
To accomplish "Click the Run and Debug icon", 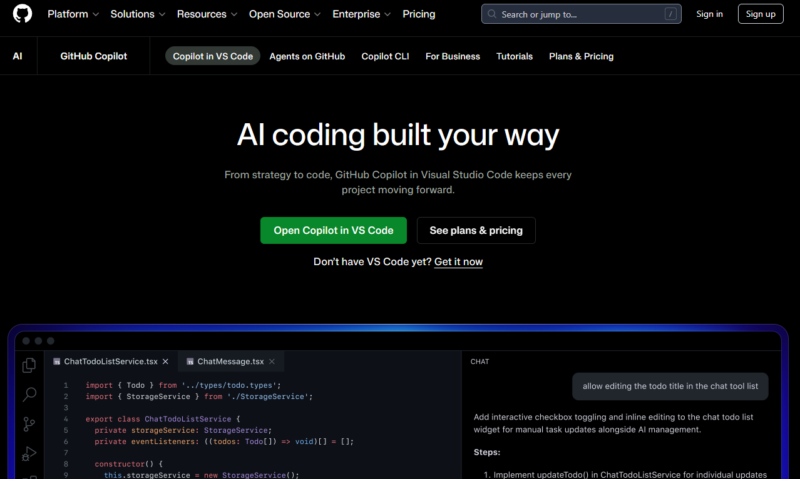I will 29,453.
